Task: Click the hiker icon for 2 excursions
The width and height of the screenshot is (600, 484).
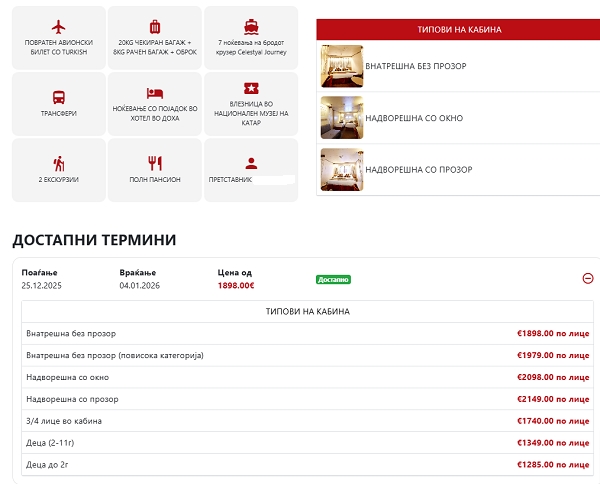Action: pyautogui.click(x=58, y=163)
